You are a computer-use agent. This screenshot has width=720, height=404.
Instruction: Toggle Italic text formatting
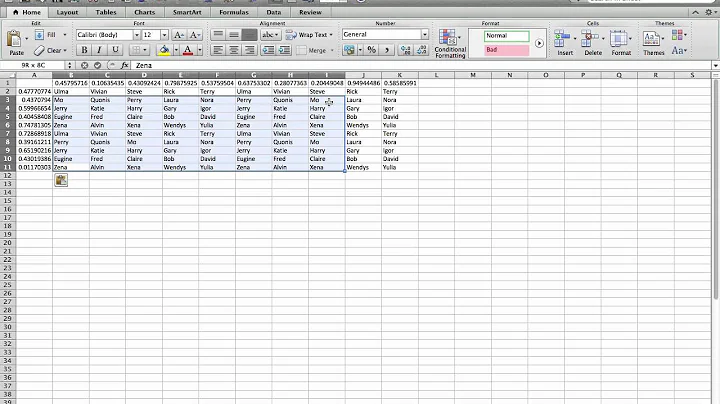[97, 50]
